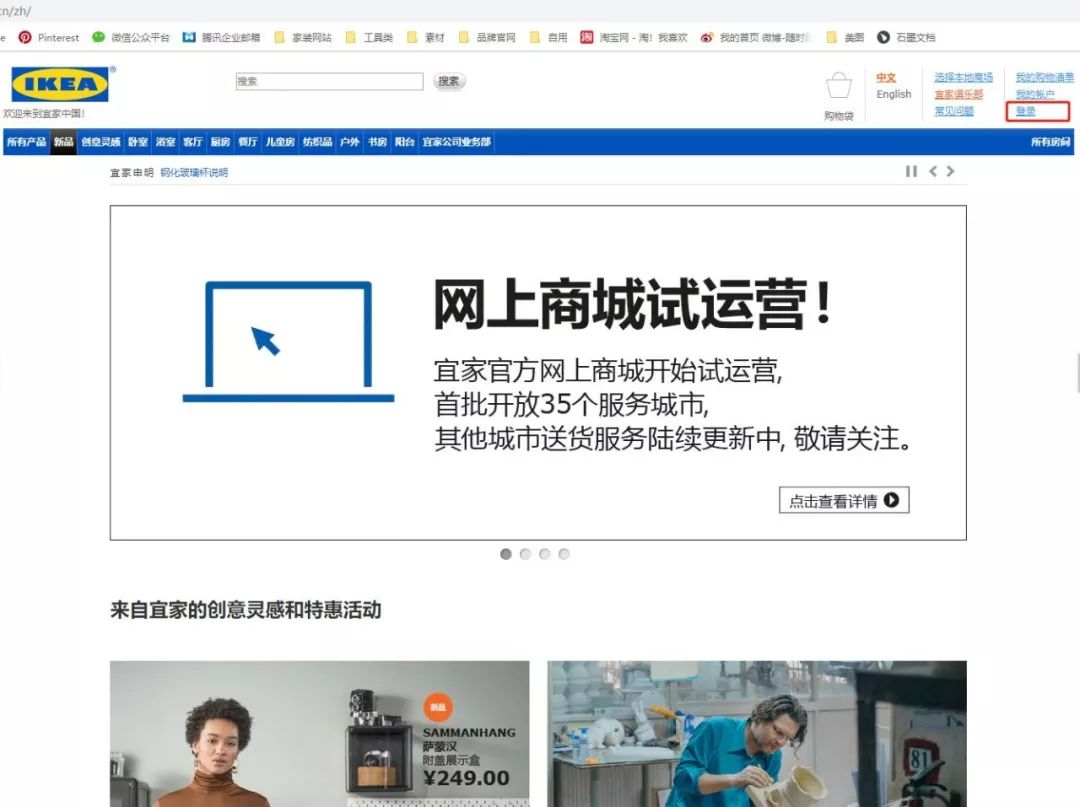Open 点击查看详情 on the banner
This screenshot has height=807, width=1080.
point(843,499)
